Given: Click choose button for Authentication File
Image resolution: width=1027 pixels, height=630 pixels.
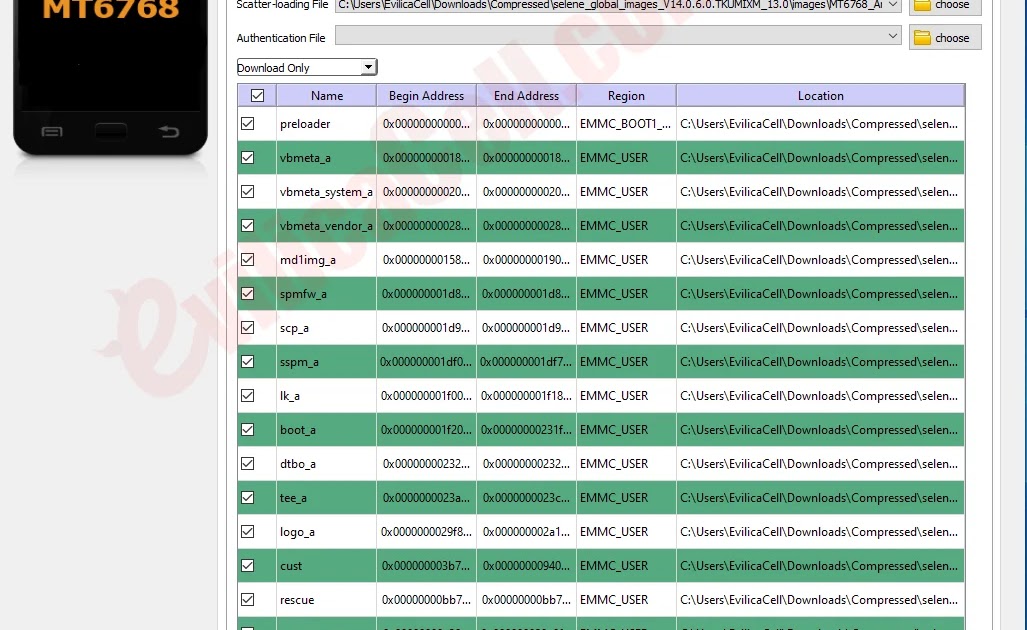Looking at the screenshot, I should [x=944, y=38].
